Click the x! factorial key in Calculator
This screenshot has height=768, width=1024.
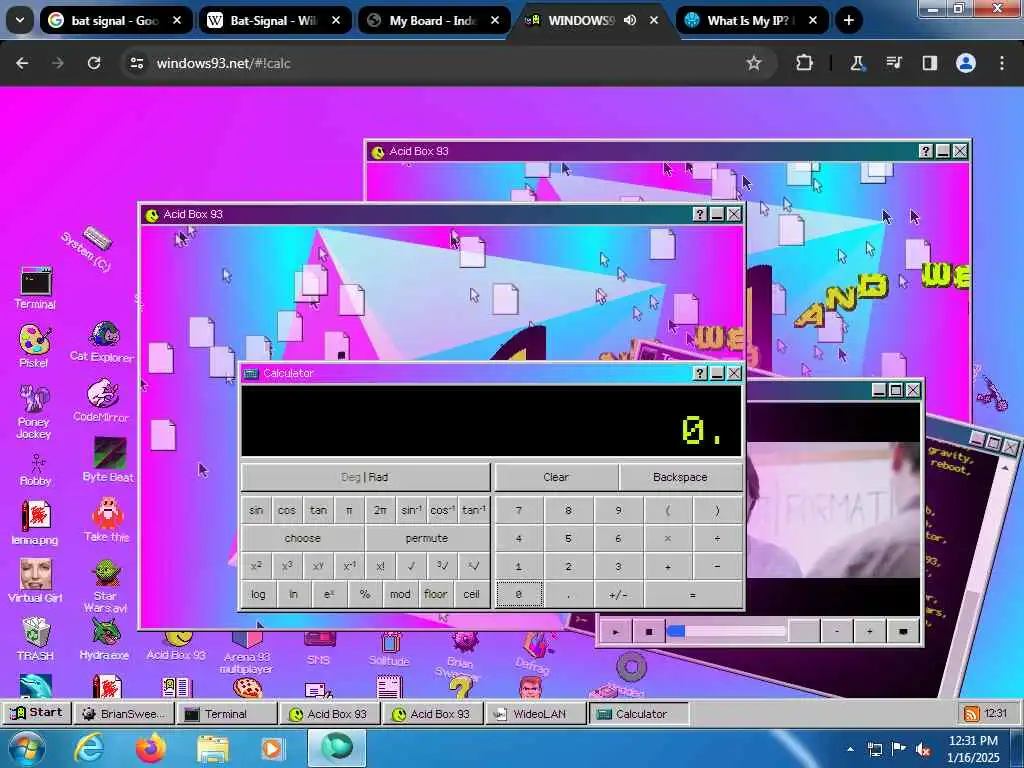pyautogui.click(x=380, y=566)
